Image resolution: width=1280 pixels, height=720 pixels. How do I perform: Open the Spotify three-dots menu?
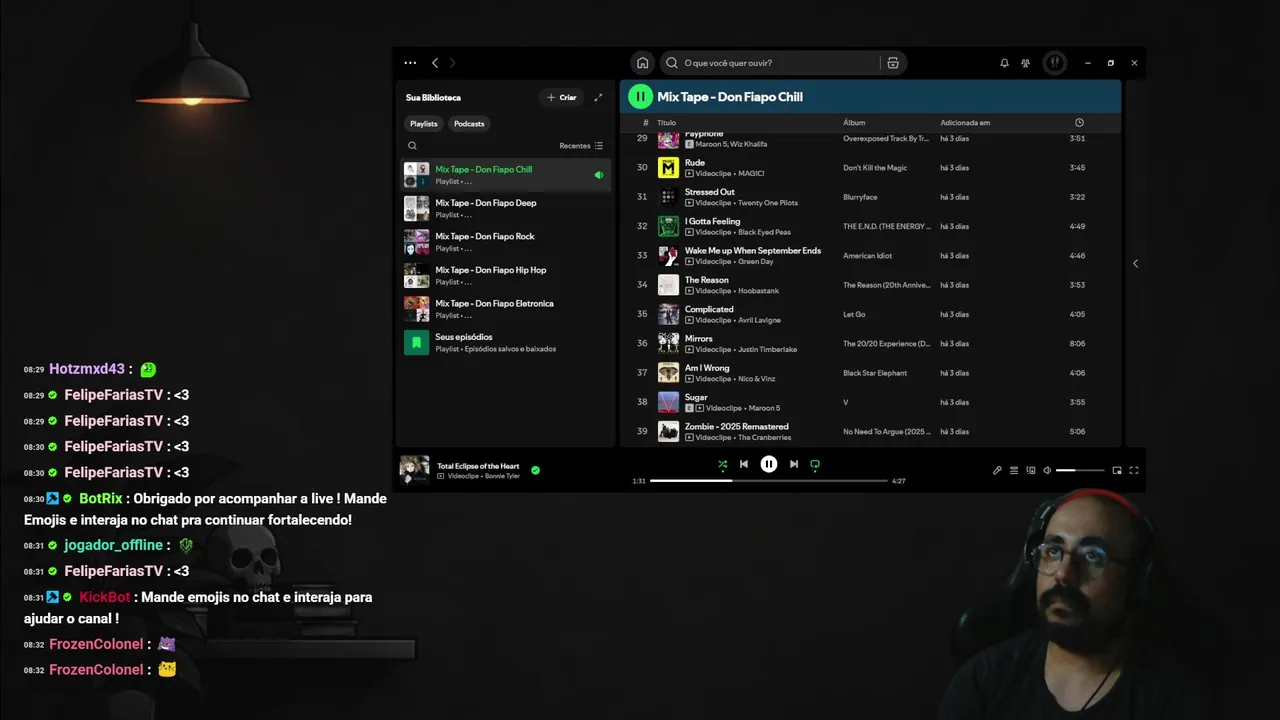[x=410, y=63]
